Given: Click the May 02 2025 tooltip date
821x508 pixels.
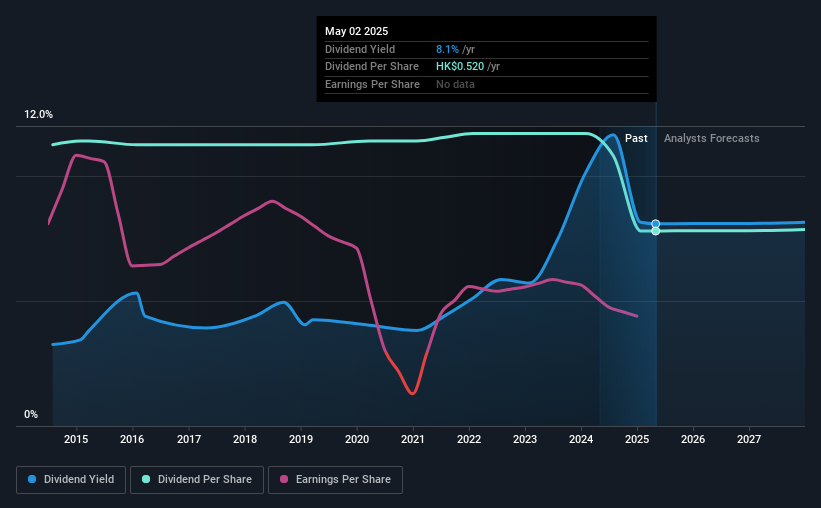Looking at the screenshot, I should [x=357, y=31].
